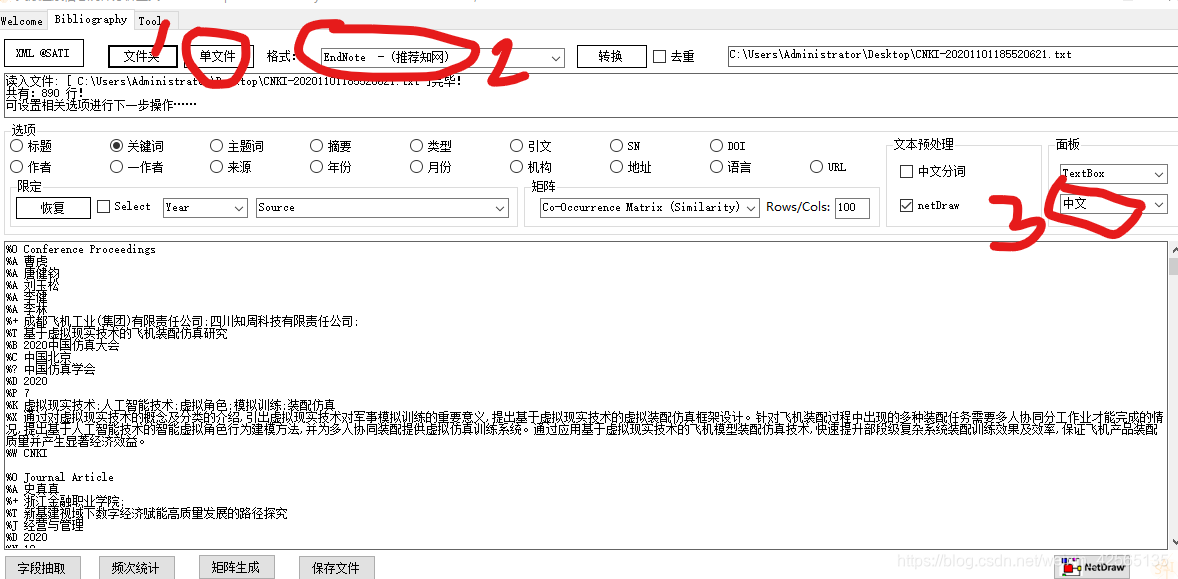
Task: Click the '%B 2020中国仿真大会' line
Action: click(x=62, y=345)
